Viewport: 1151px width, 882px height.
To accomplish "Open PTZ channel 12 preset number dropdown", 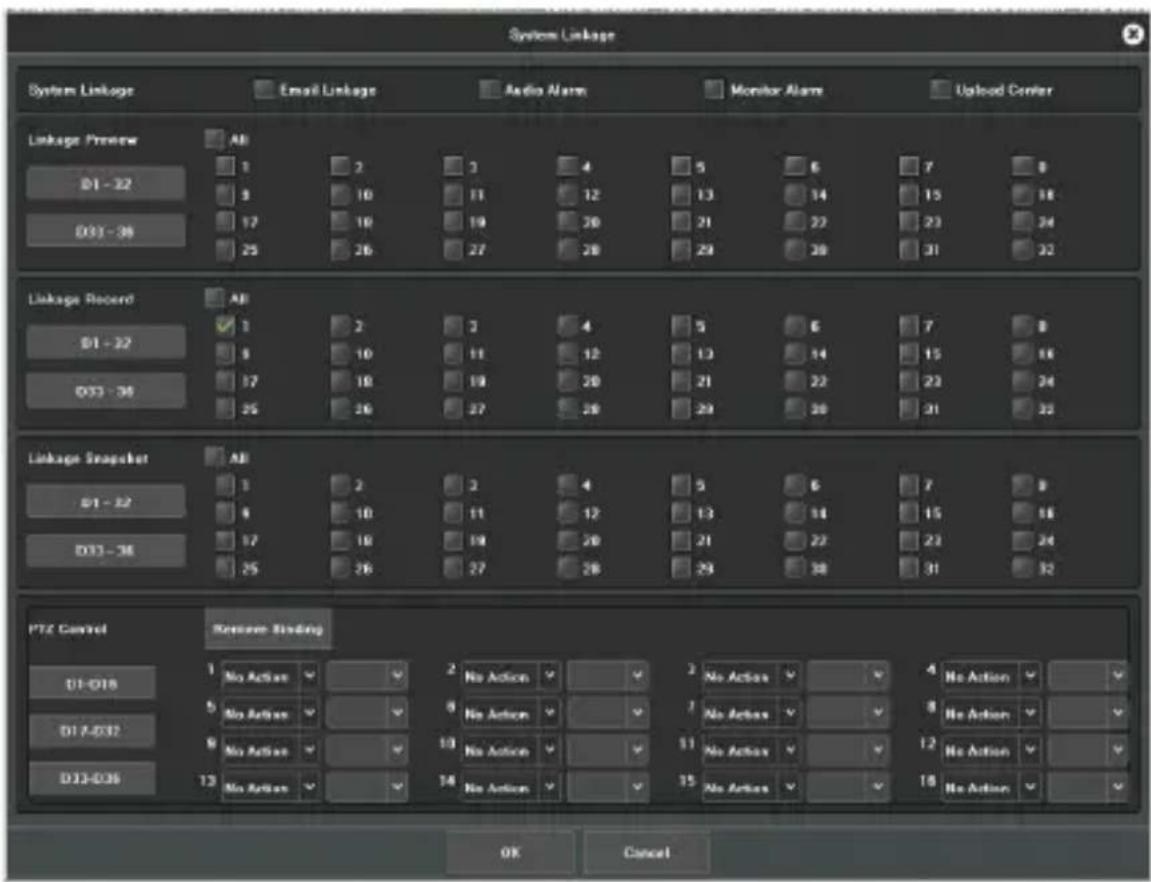I will (x=1088, y=751).
